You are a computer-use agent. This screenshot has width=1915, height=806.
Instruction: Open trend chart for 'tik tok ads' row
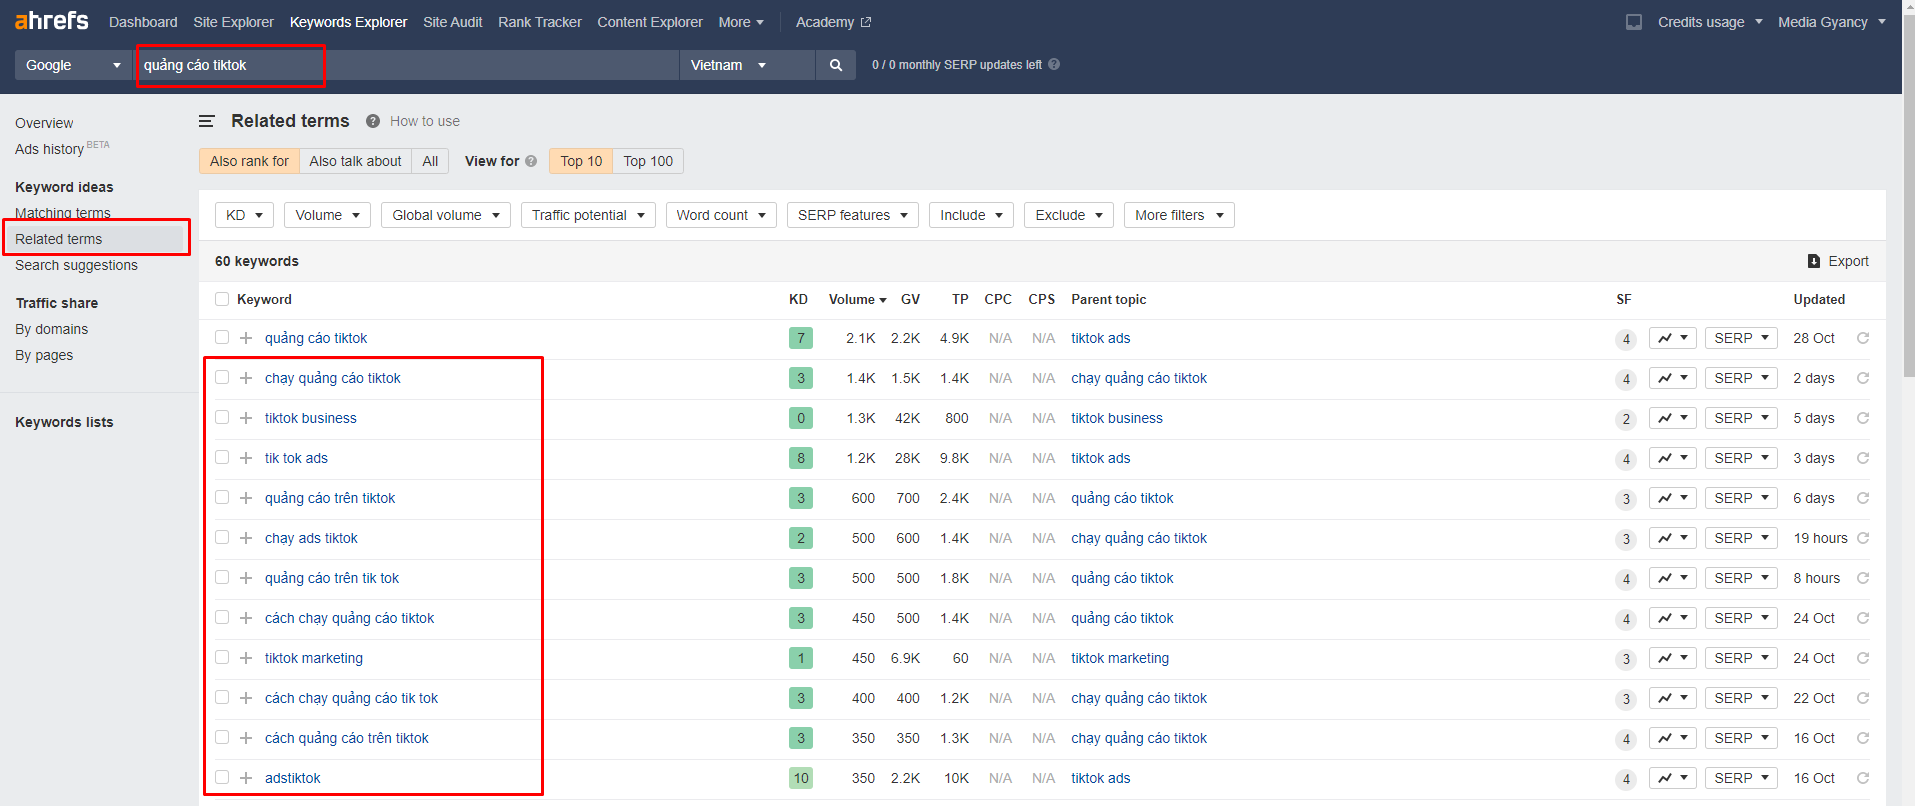pyautogui.click(x=1673, y=458)
